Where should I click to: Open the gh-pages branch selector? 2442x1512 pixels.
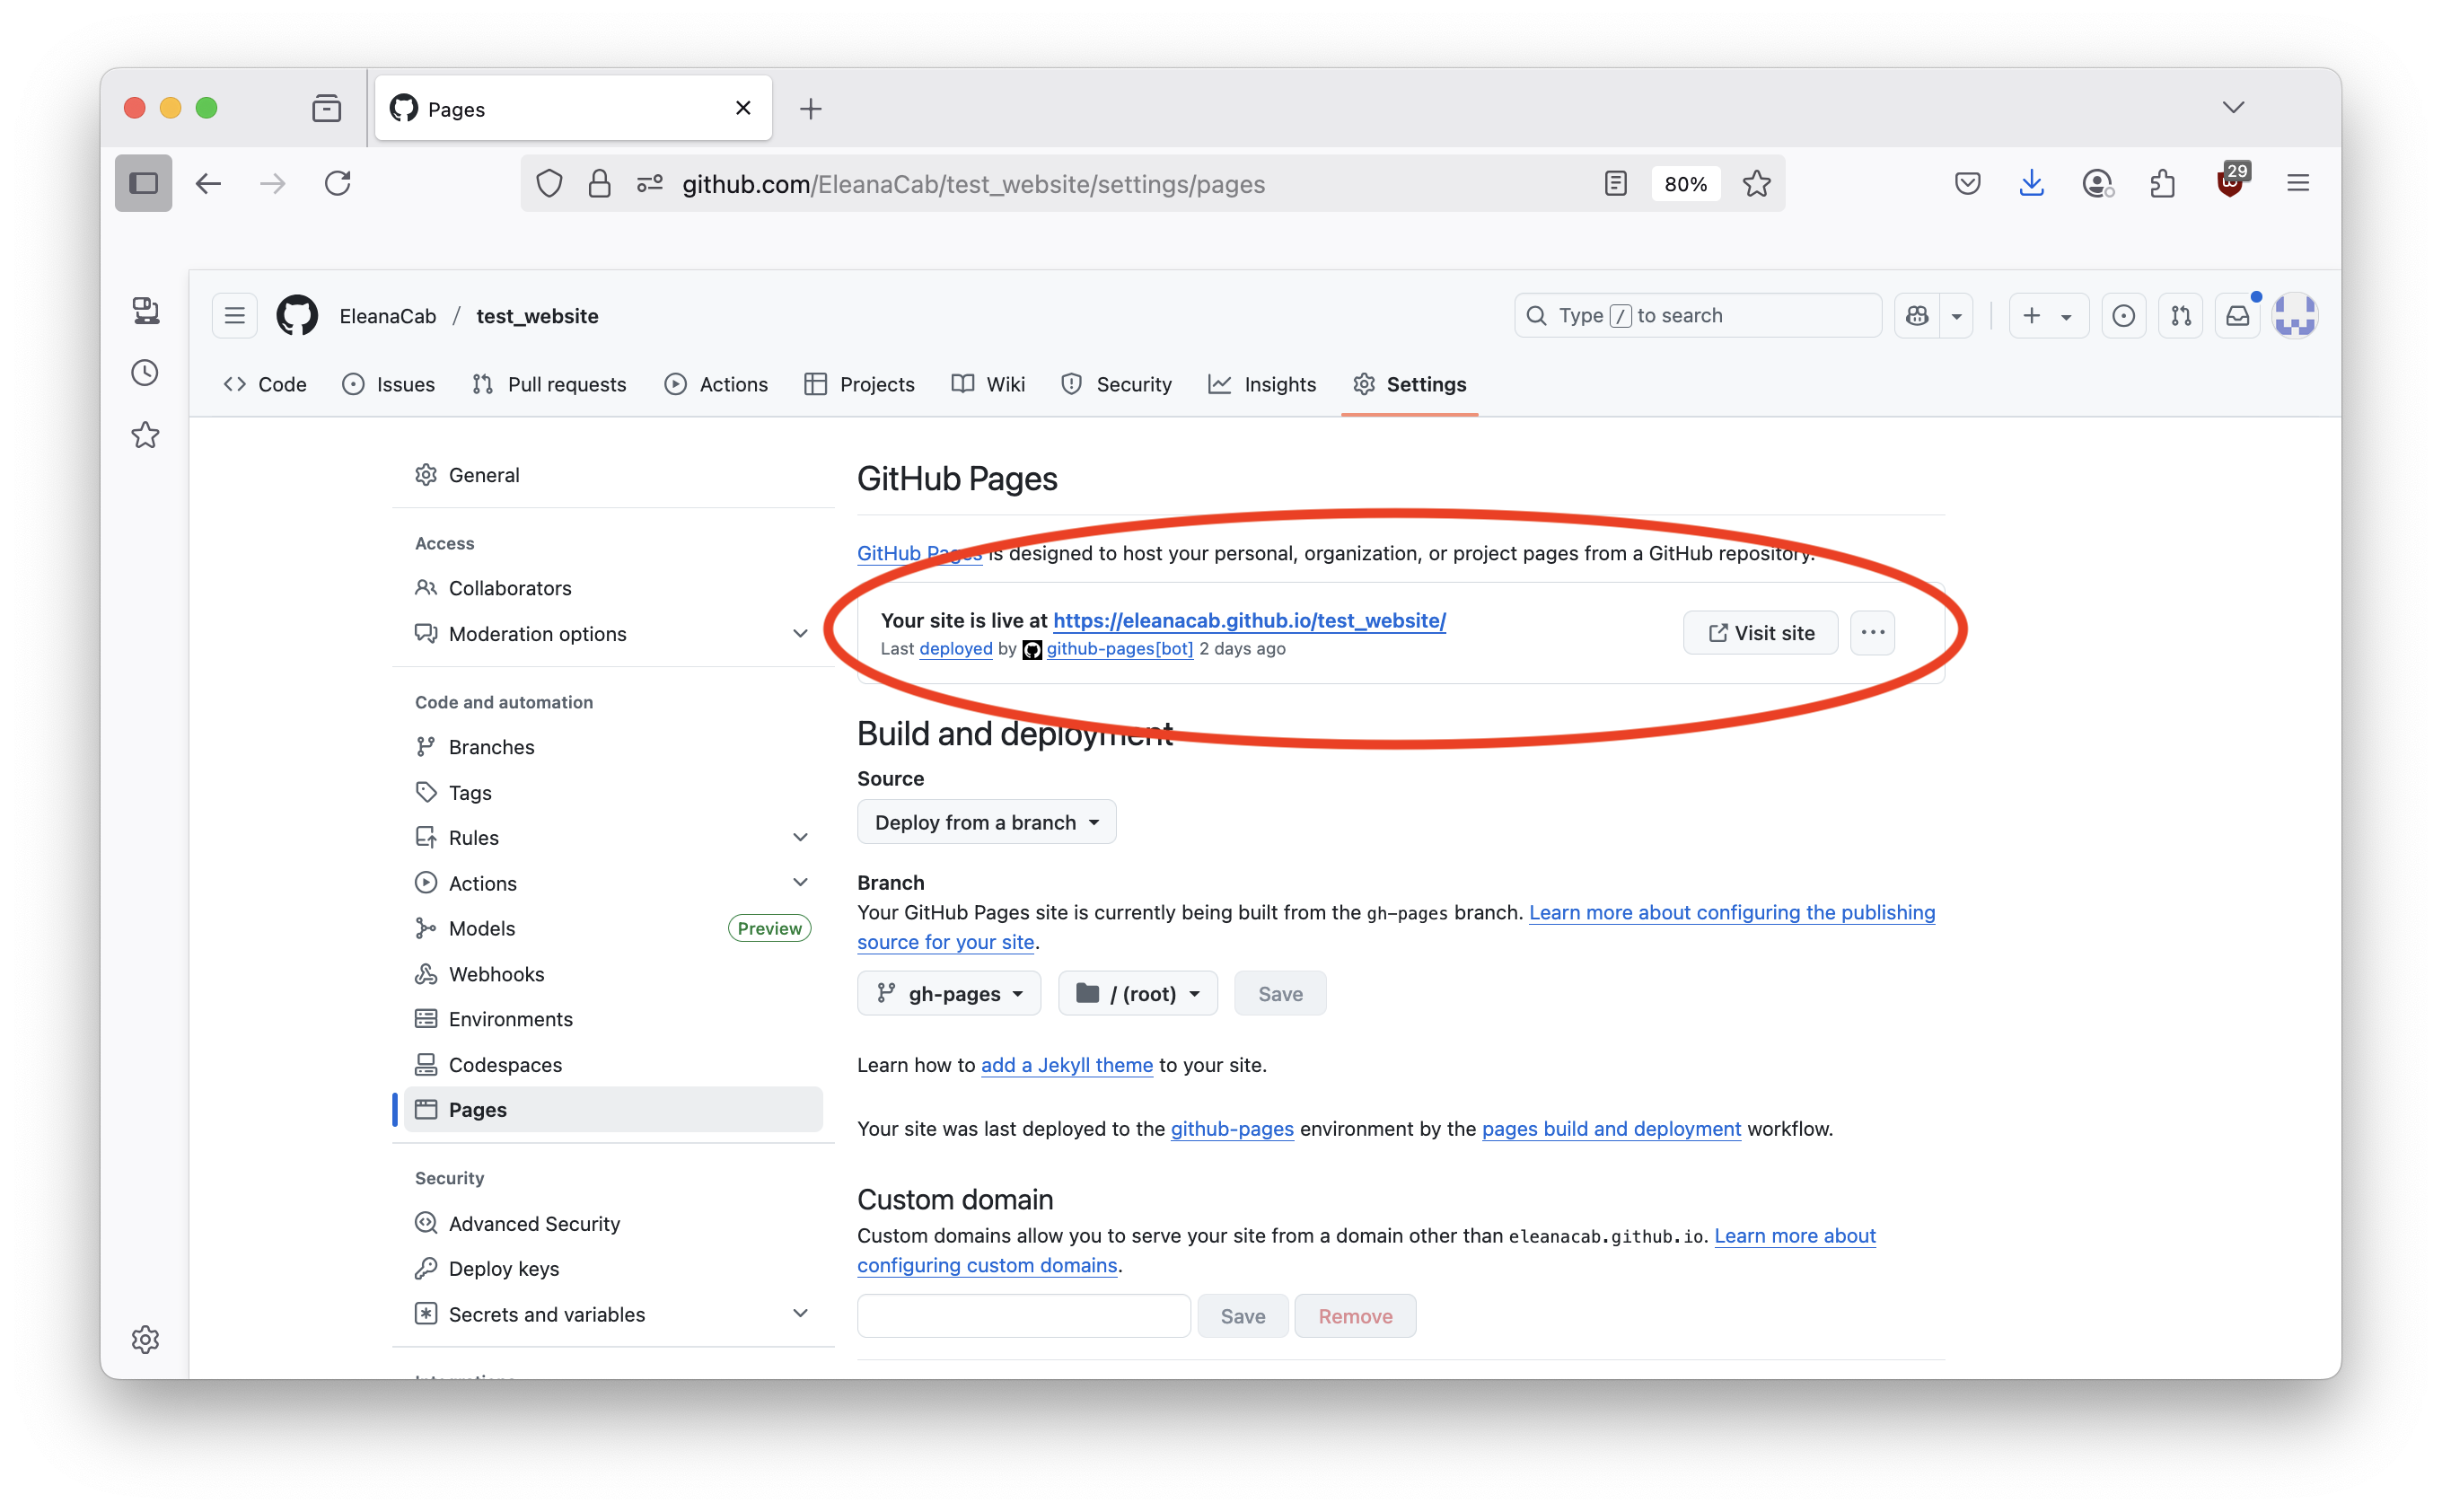(949, 994)
